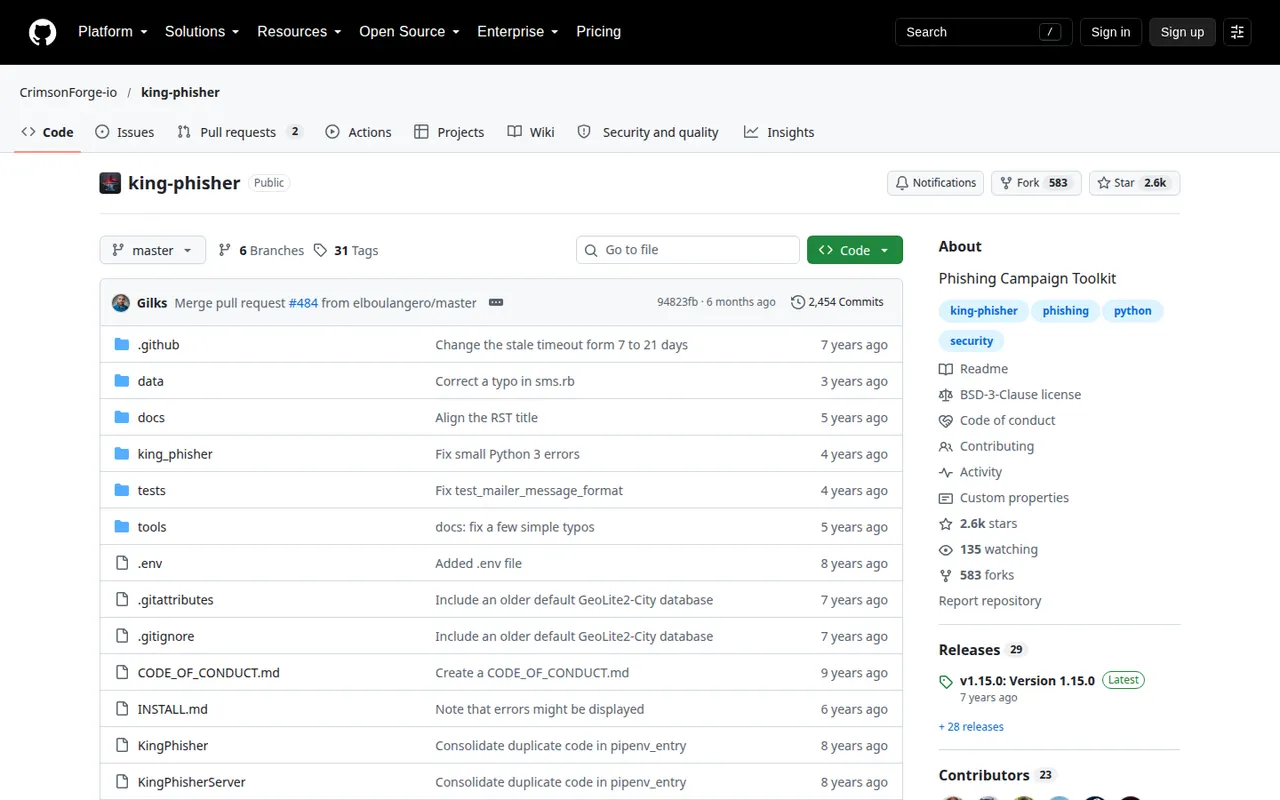This screenshot has width=1280, height=800.
Task: Open the Actions tab
Action: pyautogui.click(x=358, y=132)
